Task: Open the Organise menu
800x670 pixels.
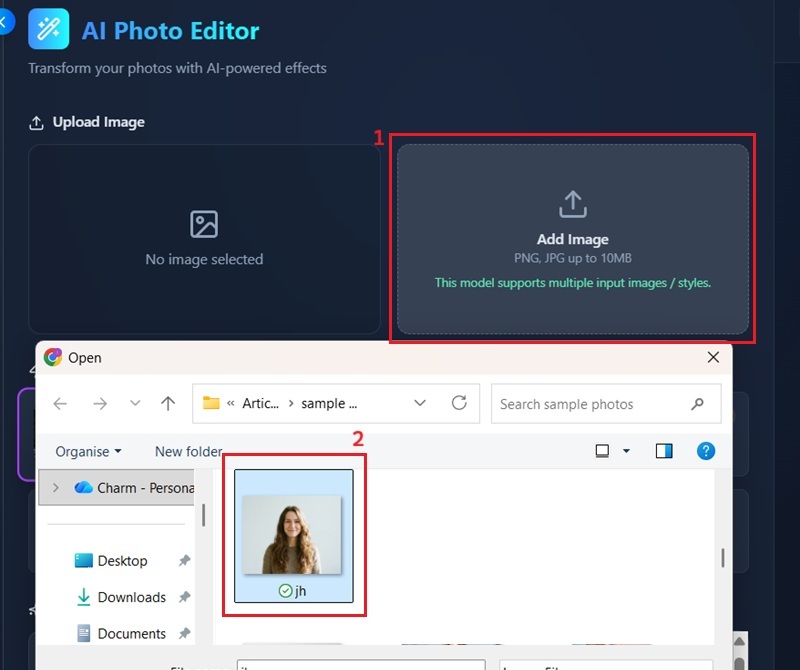Action: pos(88,452)
